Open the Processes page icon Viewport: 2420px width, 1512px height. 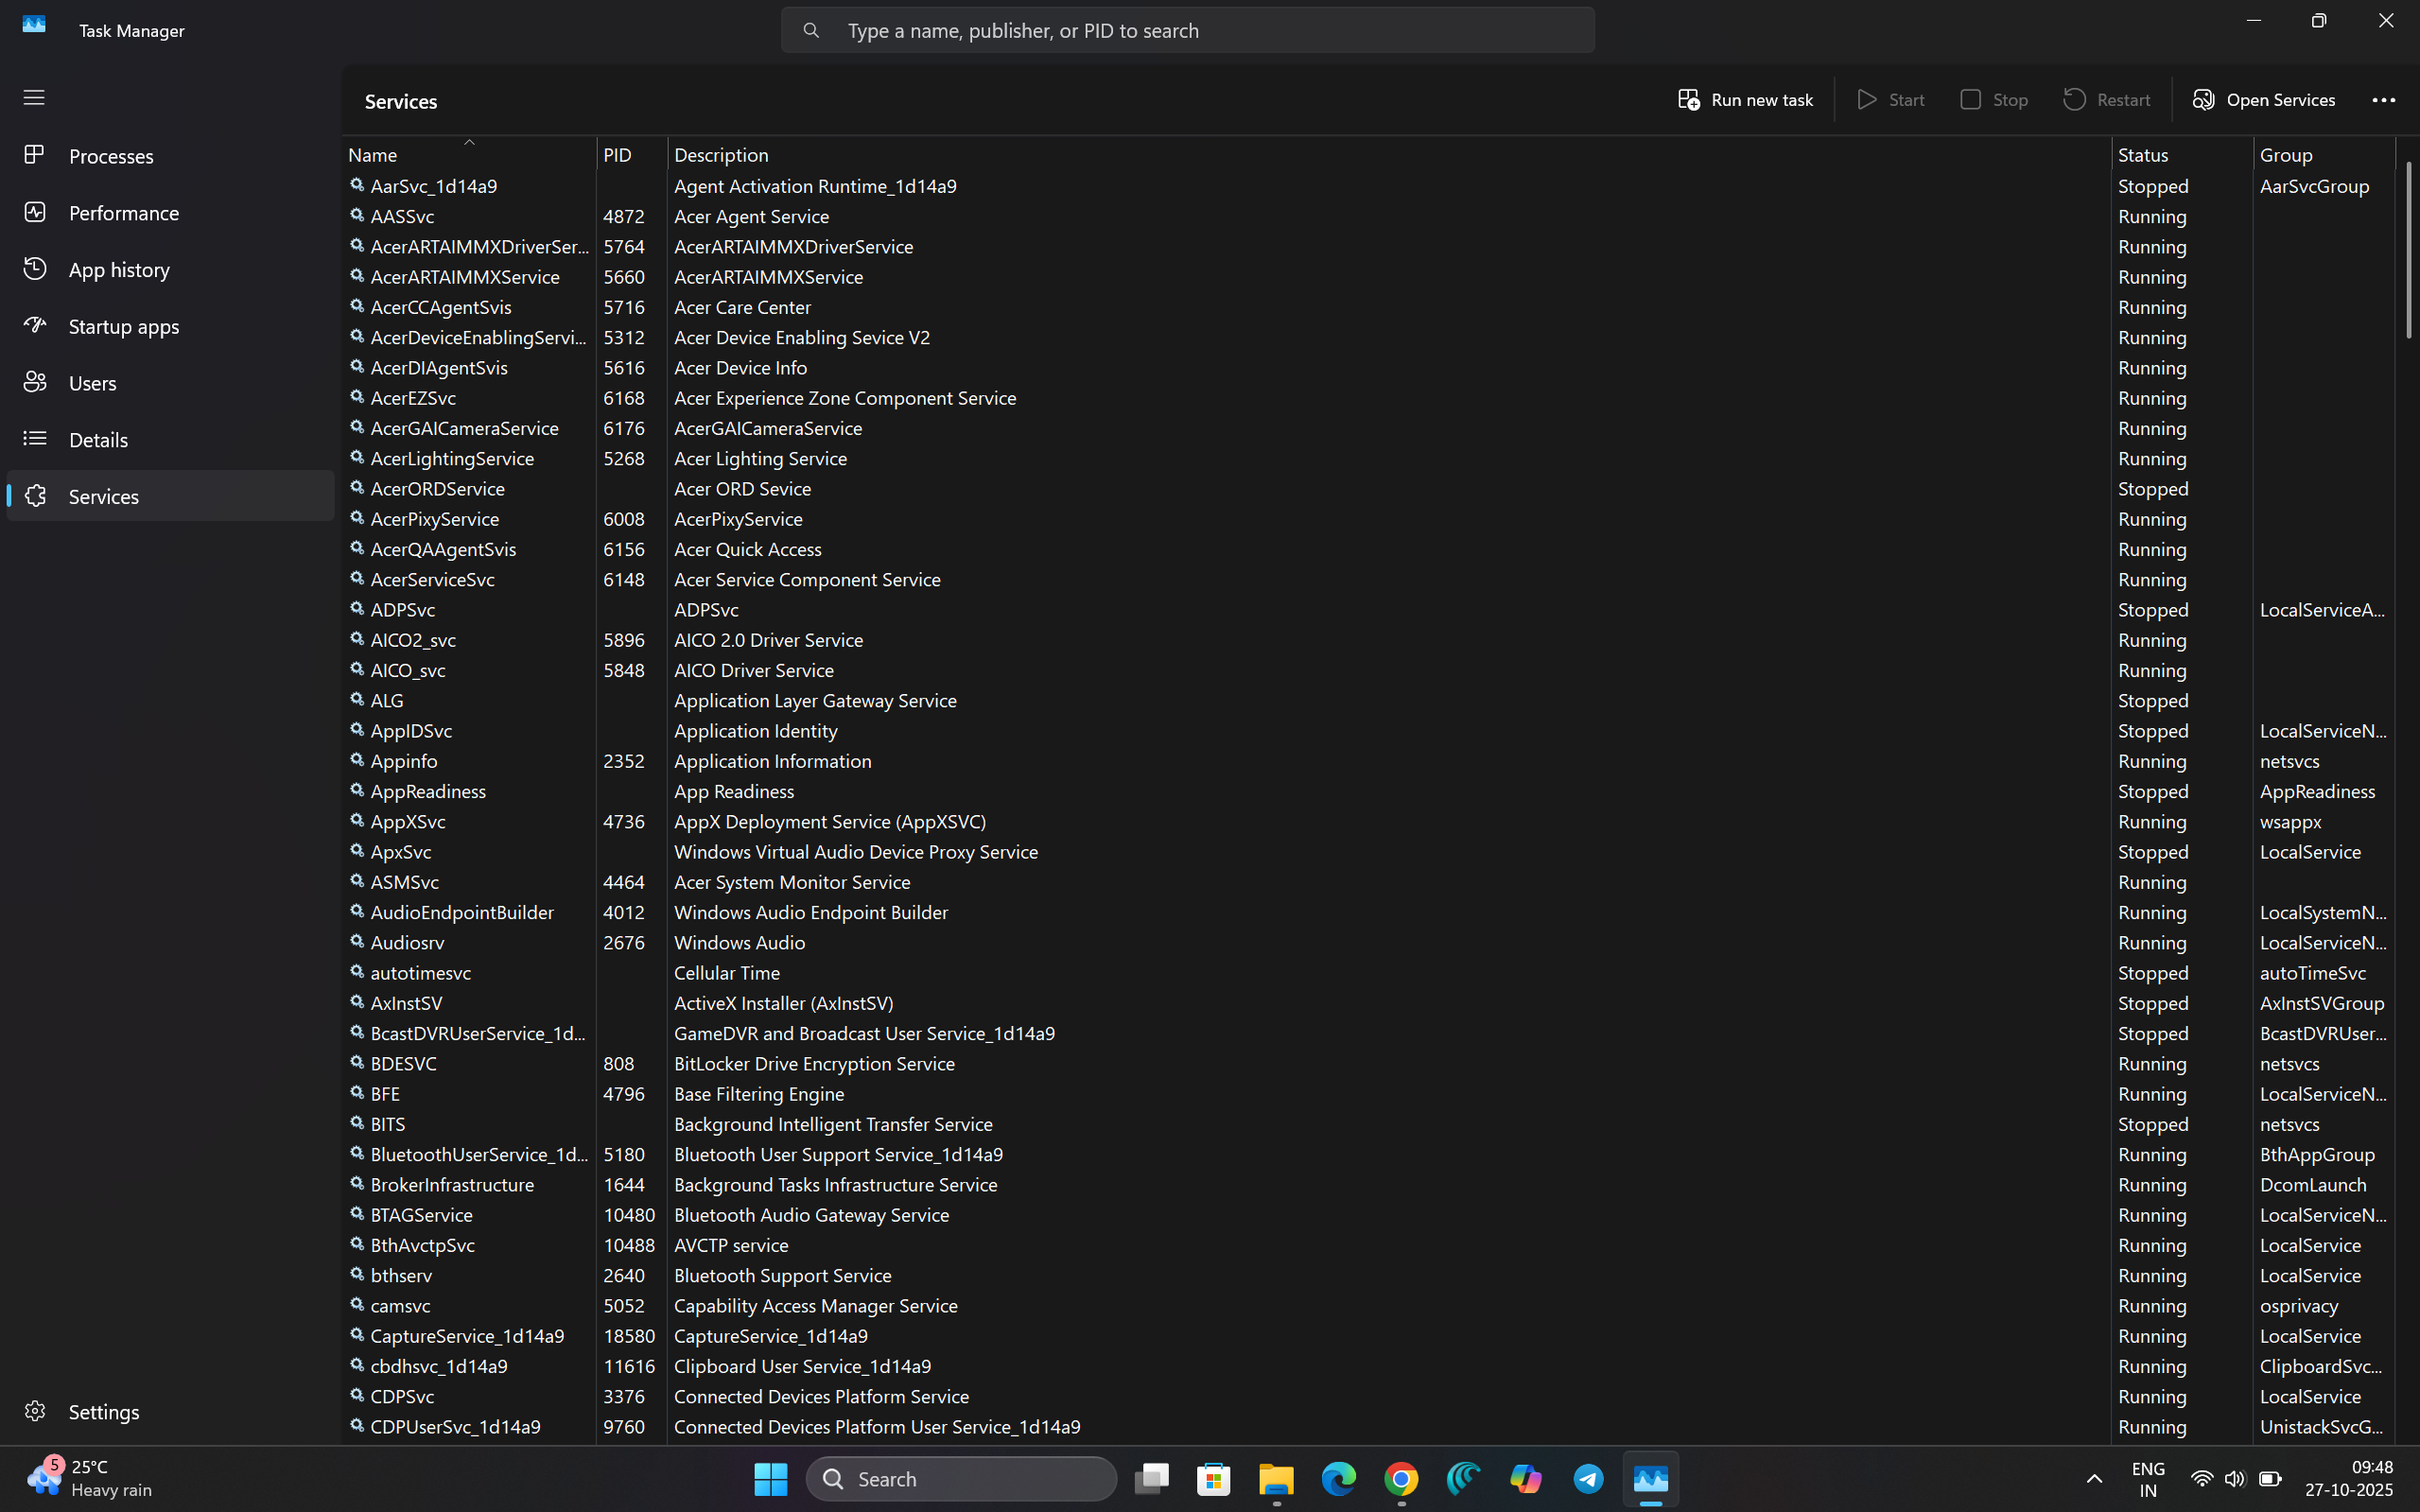(x=35, y=155)
